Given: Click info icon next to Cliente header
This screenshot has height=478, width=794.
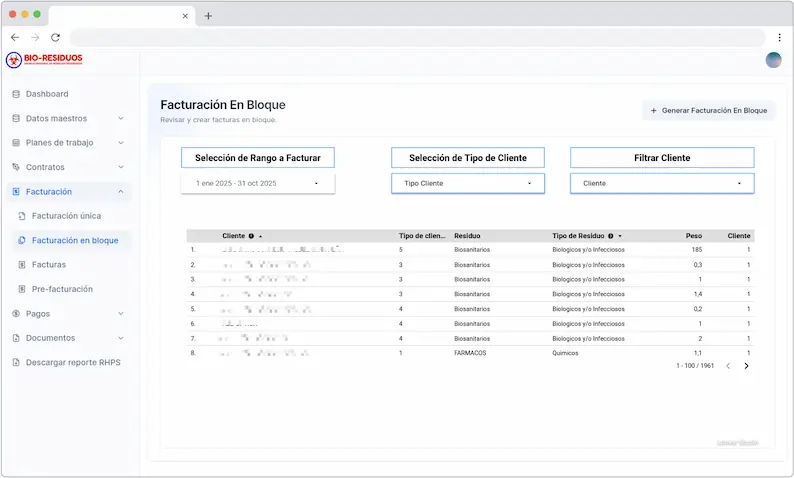Looking at the screenshot, I should (251, 236).
